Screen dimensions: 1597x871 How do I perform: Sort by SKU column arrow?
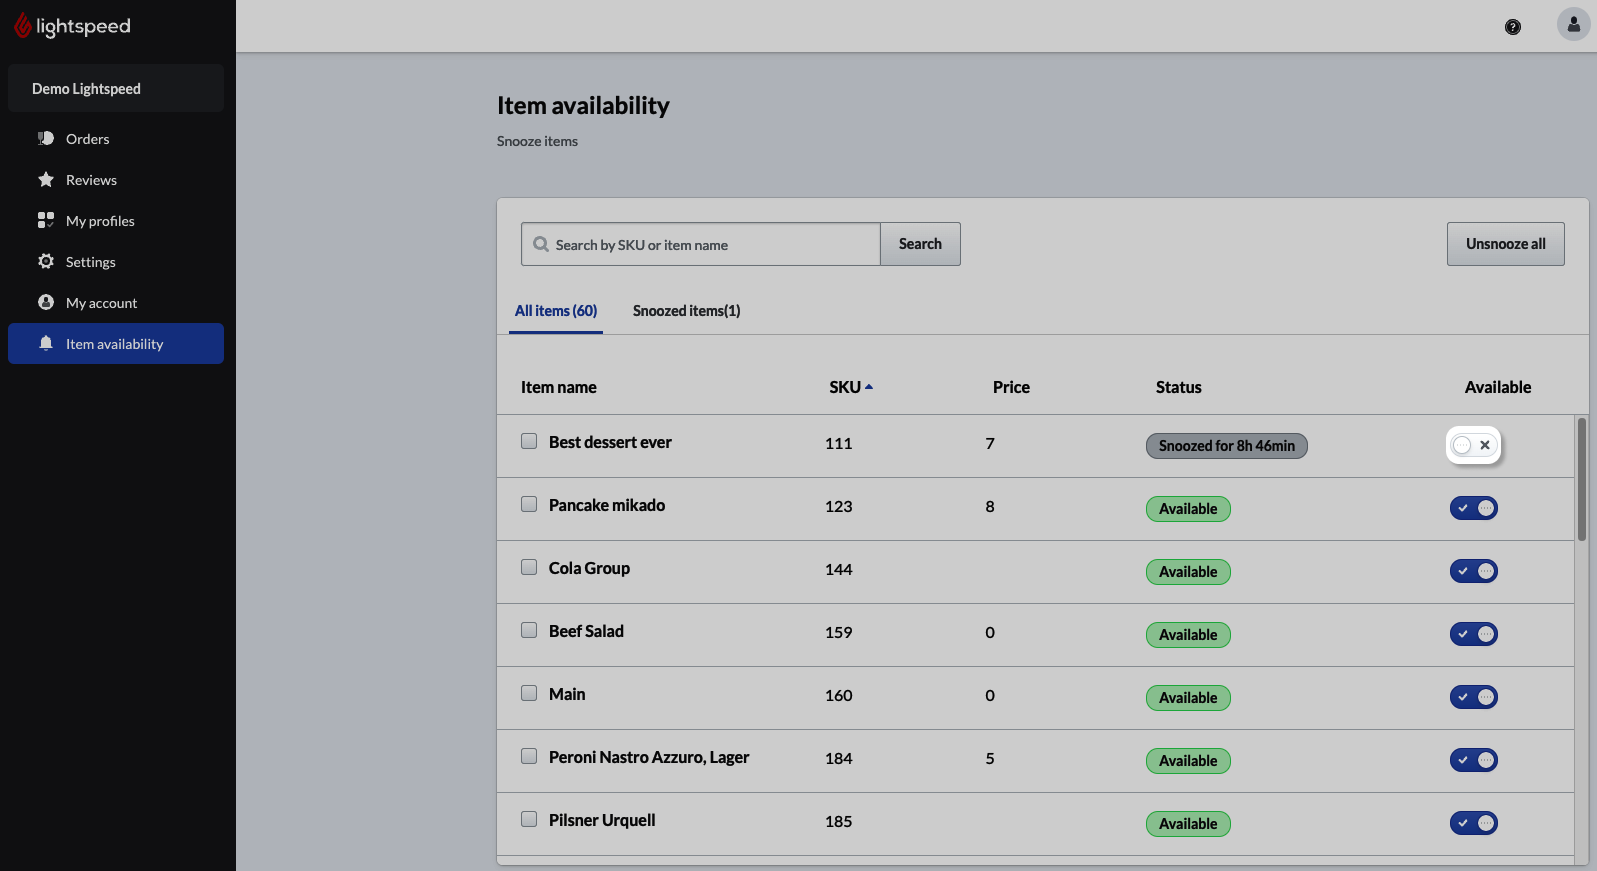click(869, 387)
